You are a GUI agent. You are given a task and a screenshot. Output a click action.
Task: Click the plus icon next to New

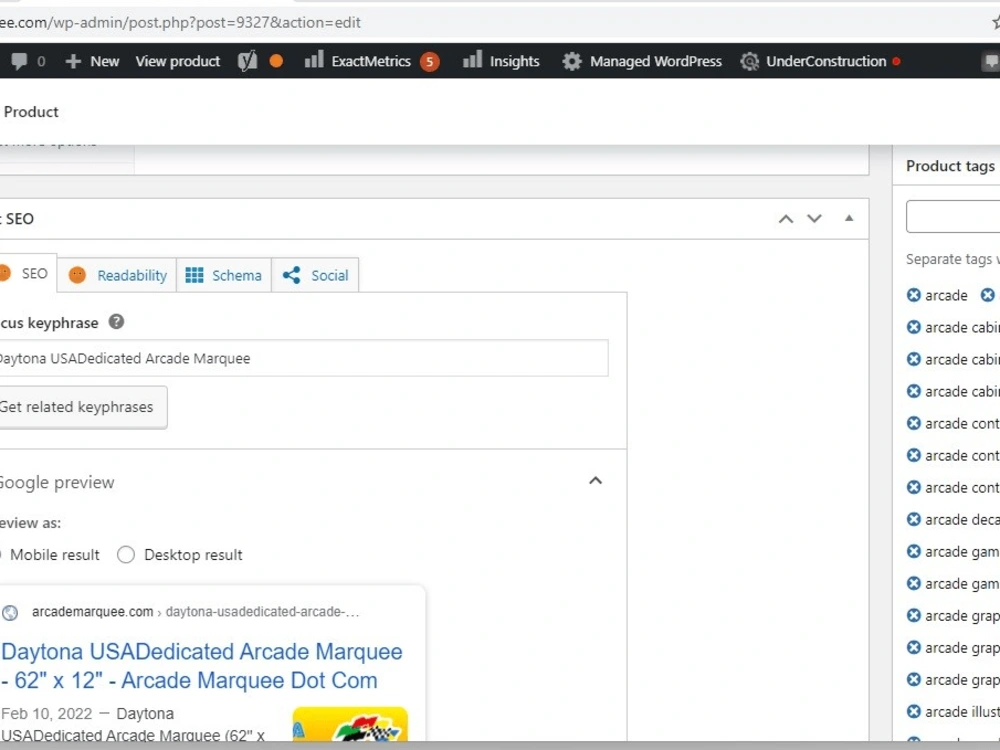(73, 61)
